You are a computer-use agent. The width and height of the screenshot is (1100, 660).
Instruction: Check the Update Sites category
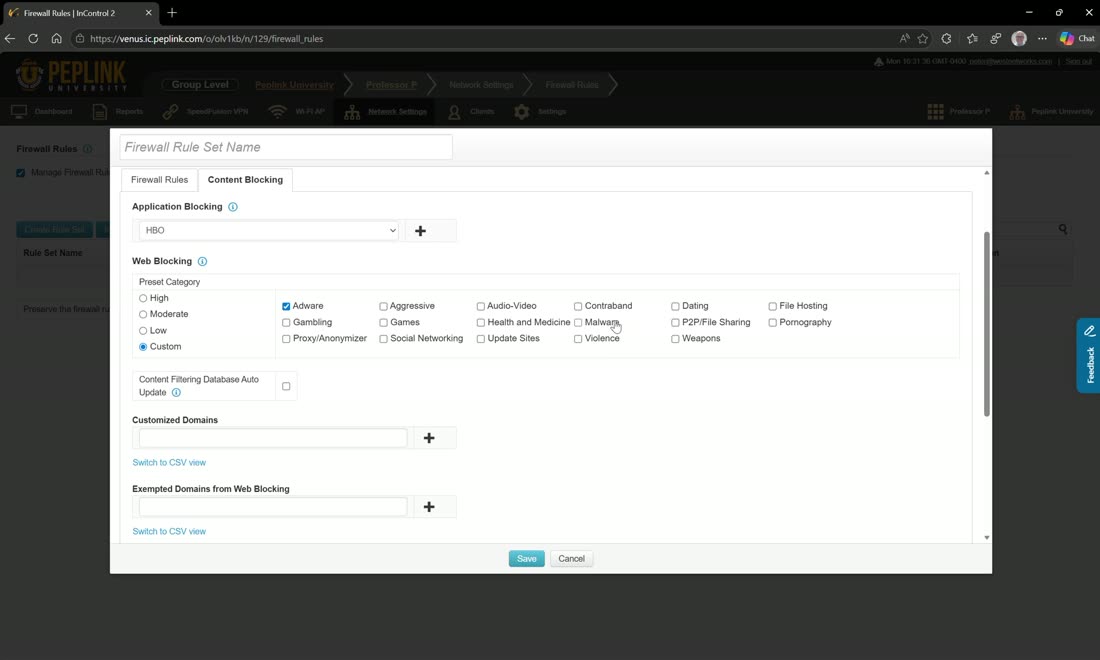point(481,339)
